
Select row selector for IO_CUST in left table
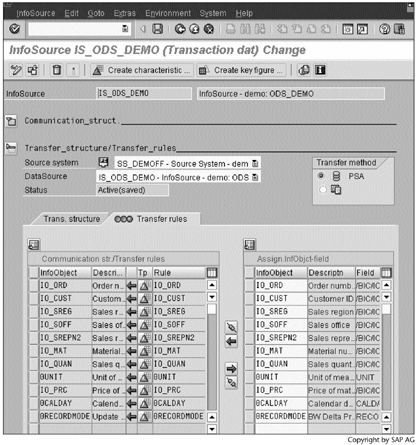(34, 298)
